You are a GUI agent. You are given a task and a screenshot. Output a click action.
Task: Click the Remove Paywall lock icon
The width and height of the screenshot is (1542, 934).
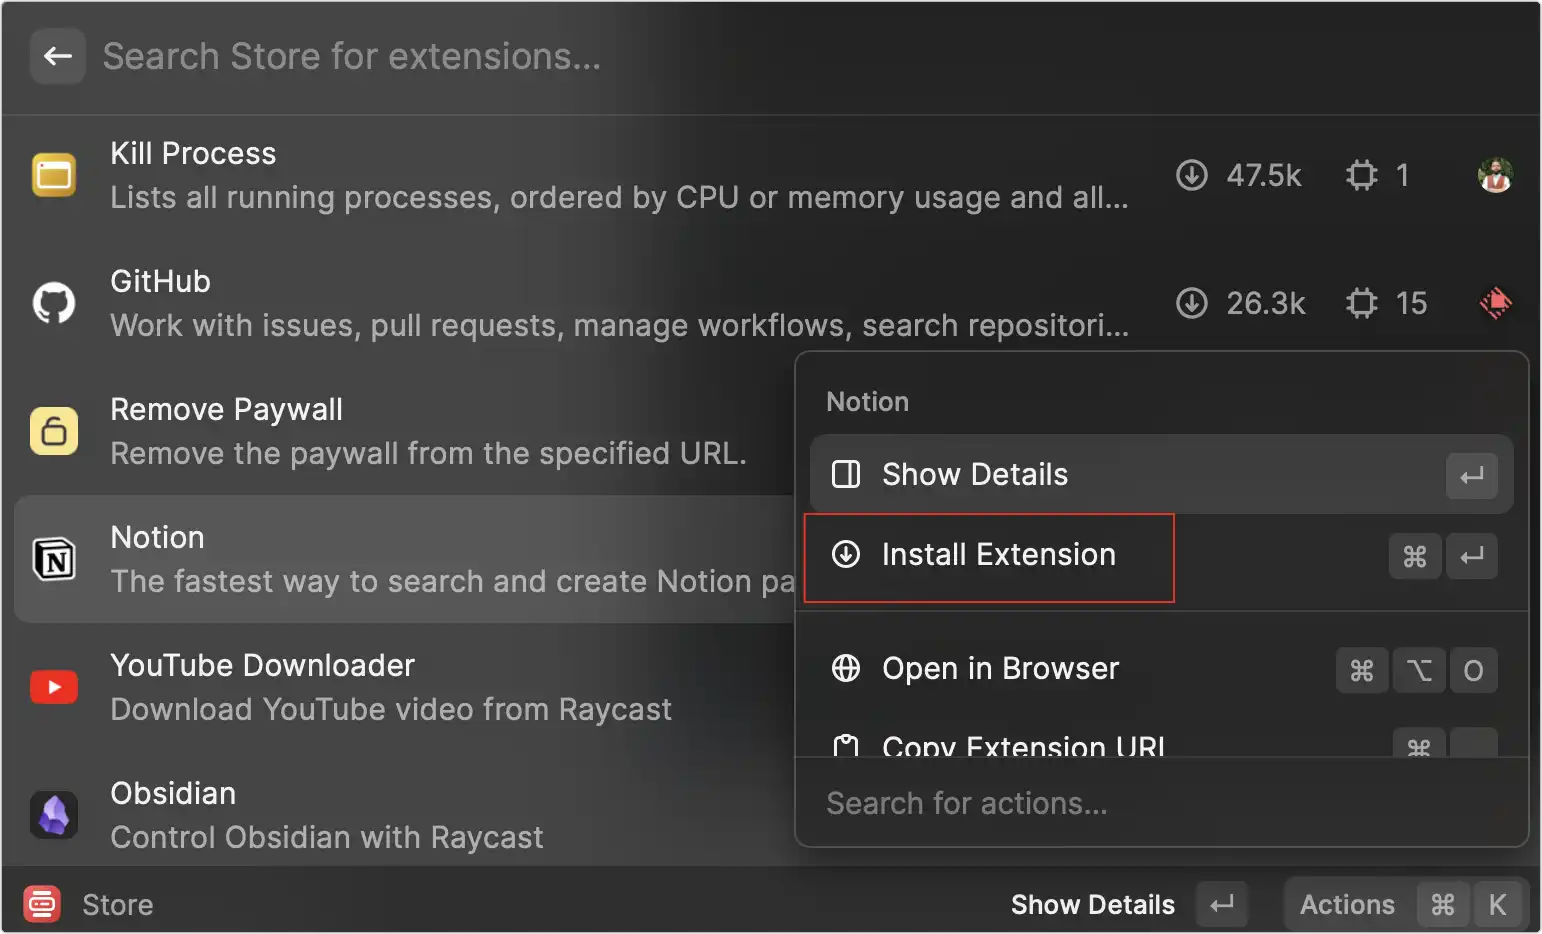pos(54,431)
